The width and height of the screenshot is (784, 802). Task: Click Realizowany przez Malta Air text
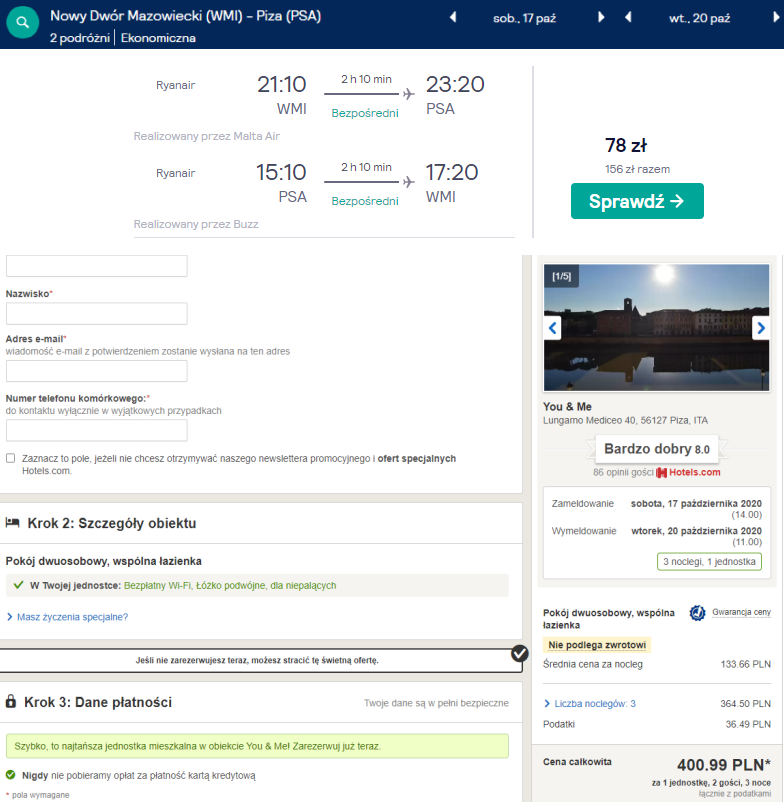207,136
